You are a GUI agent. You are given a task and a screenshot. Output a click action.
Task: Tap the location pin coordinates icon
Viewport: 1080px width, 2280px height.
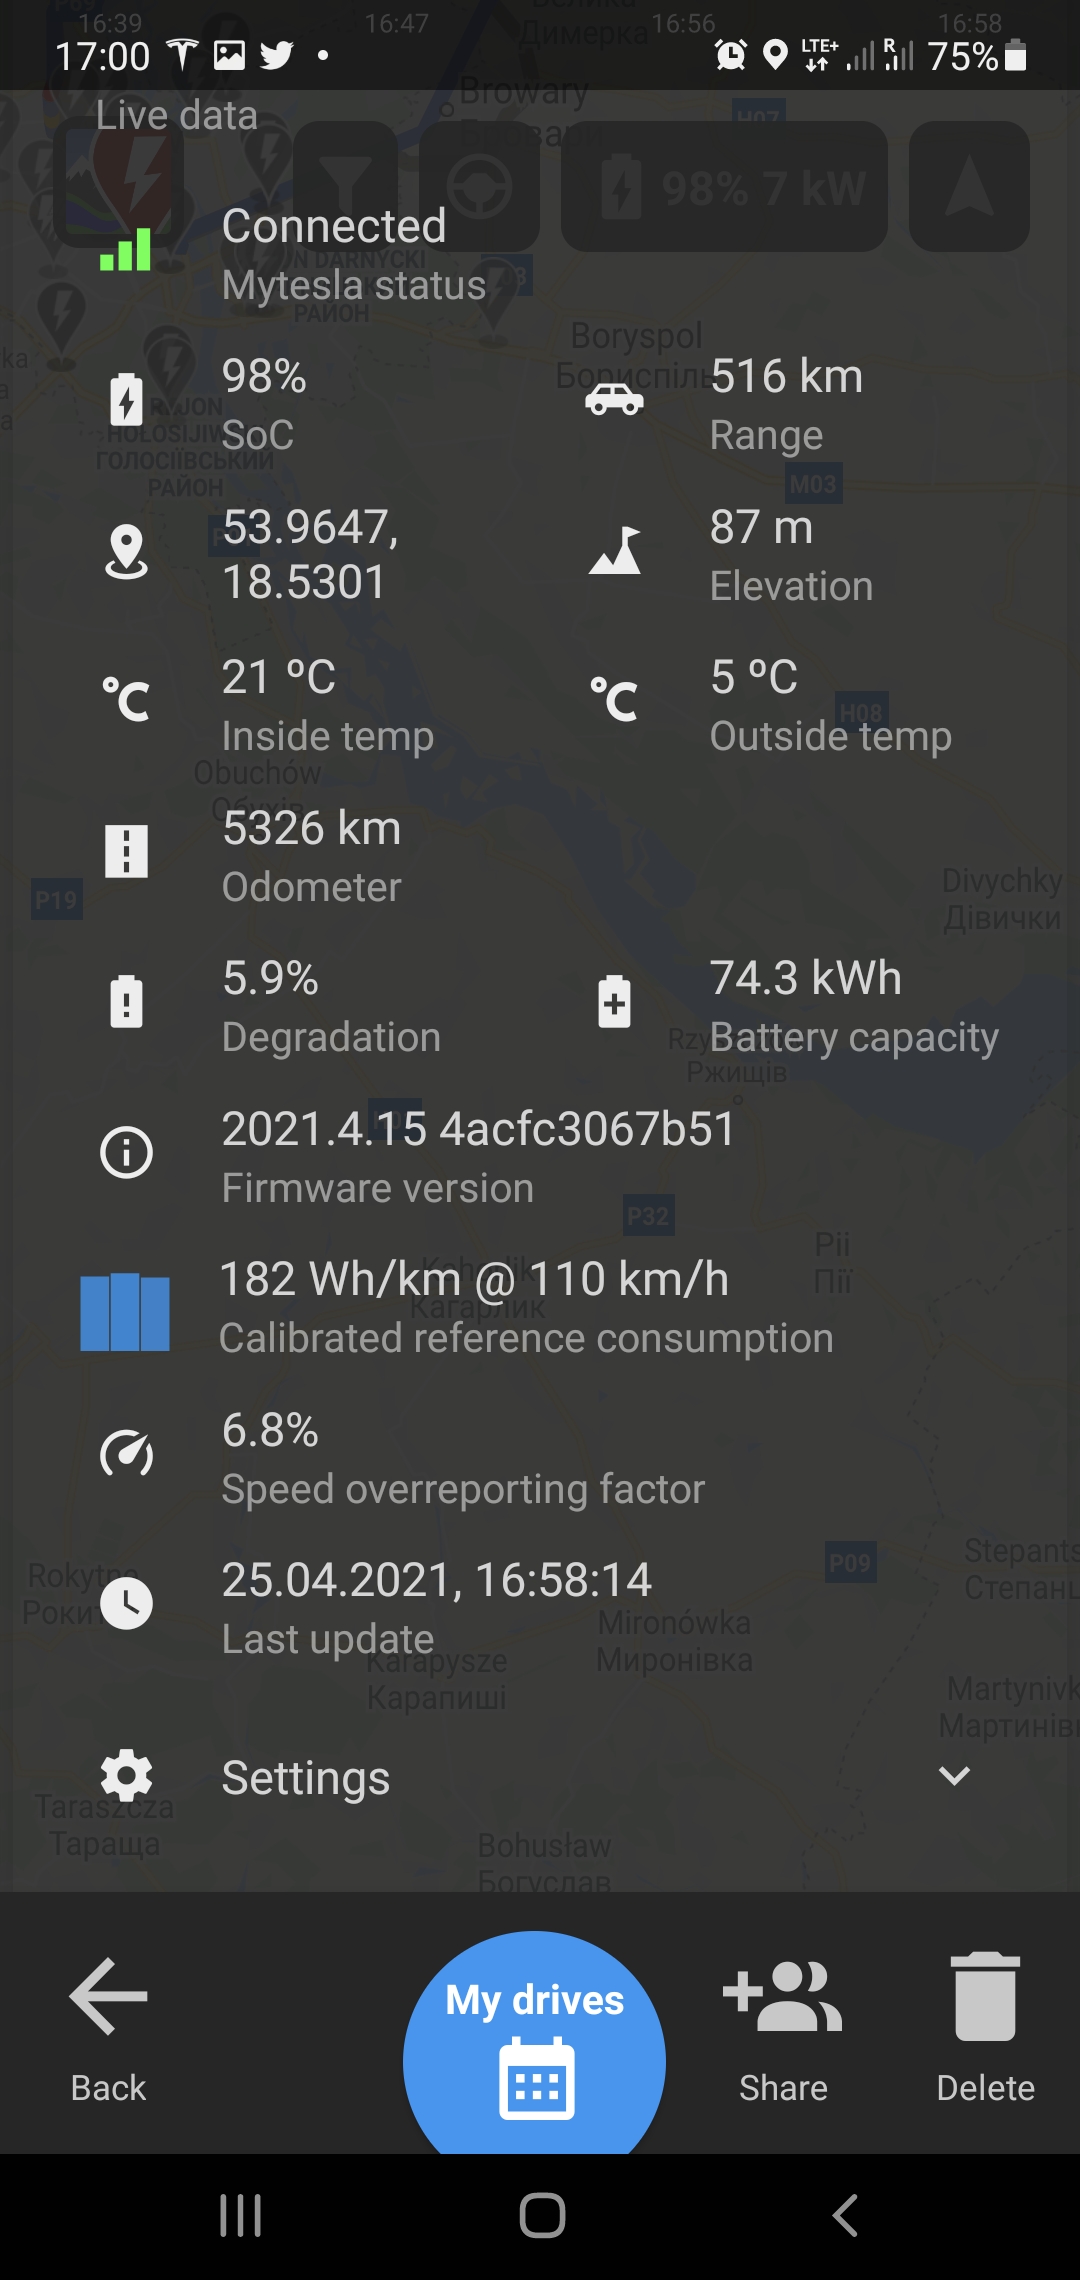click(126, 552)
